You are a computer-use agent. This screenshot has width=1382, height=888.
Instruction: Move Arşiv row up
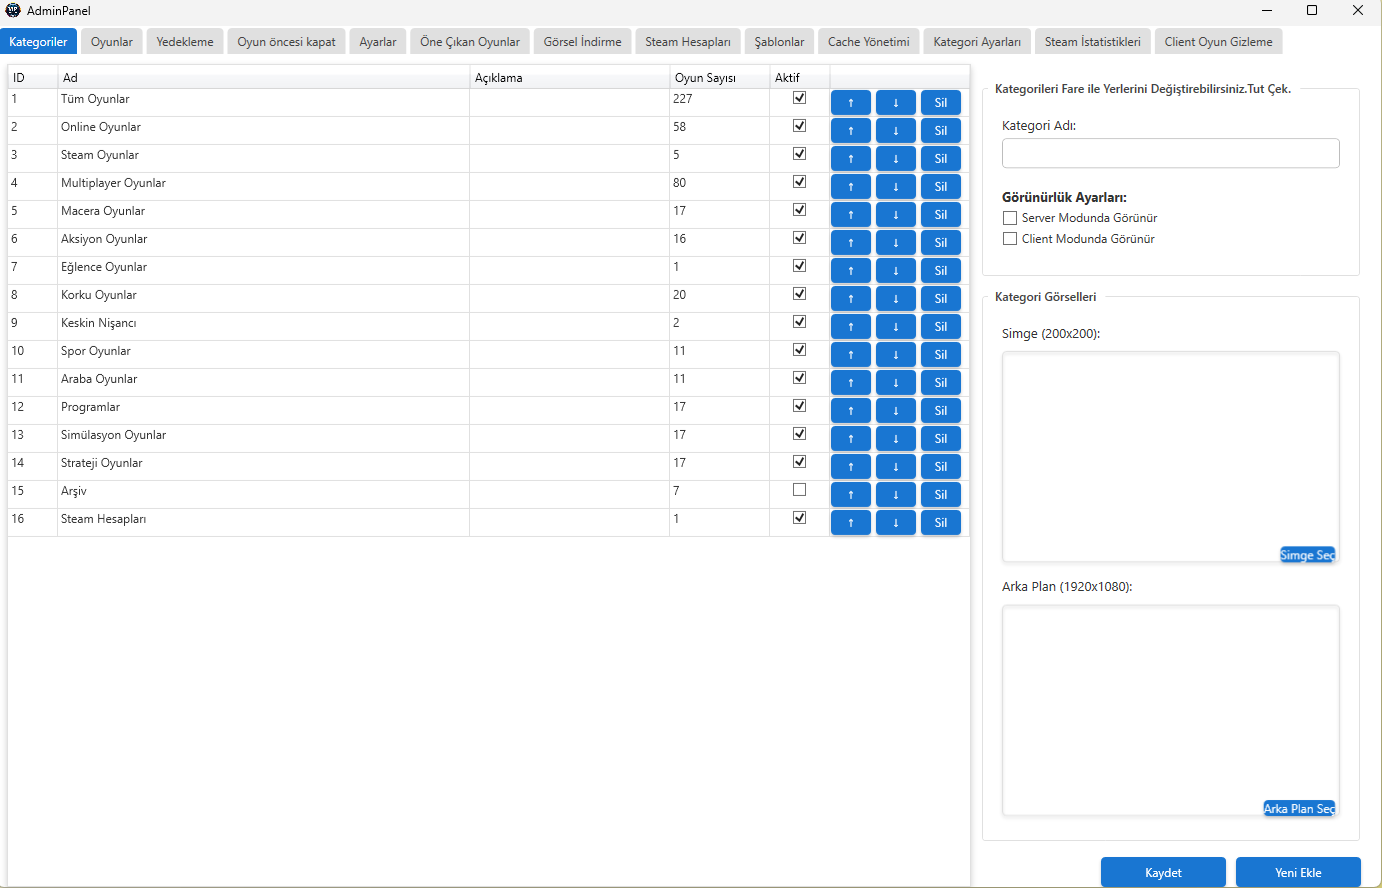point(851,494)
